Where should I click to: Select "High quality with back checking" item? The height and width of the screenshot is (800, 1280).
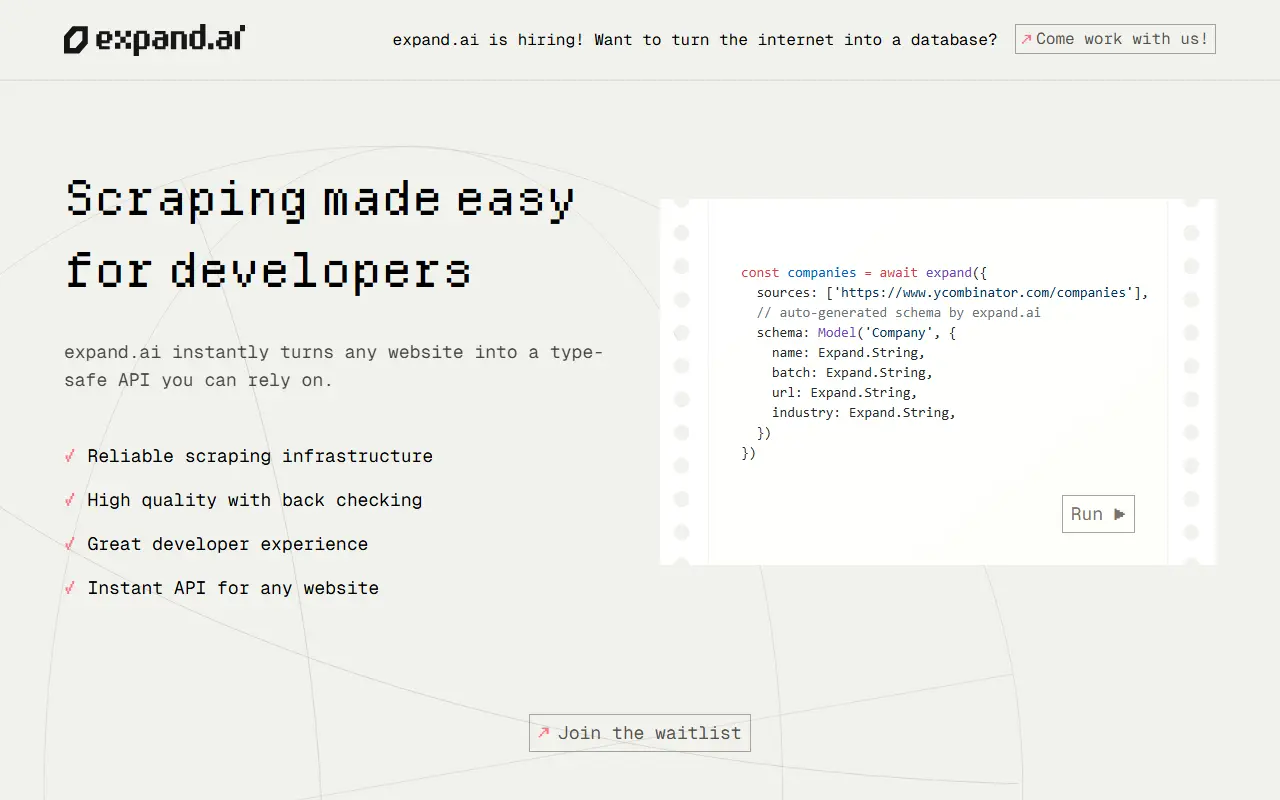point(244,500)
